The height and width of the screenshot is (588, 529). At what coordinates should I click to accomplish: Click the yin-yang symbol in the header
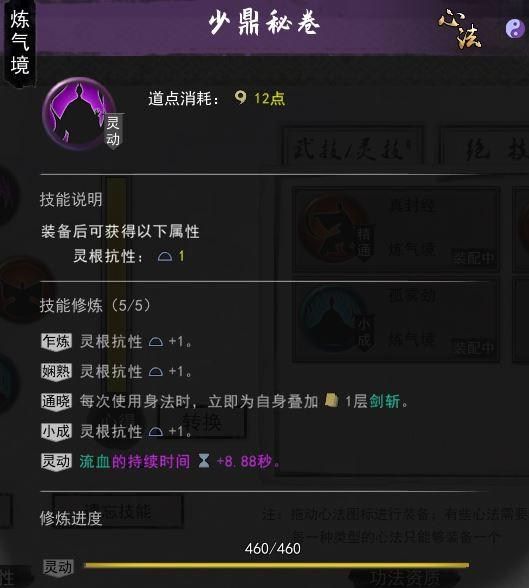pyautogui.click(x=515, y=28)
